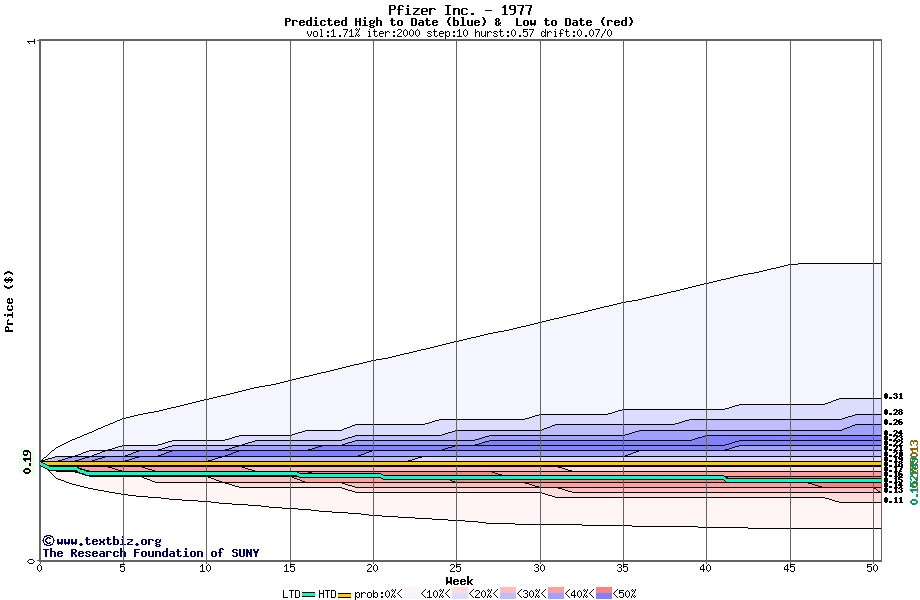Click the '<50%' legend label

624,594
